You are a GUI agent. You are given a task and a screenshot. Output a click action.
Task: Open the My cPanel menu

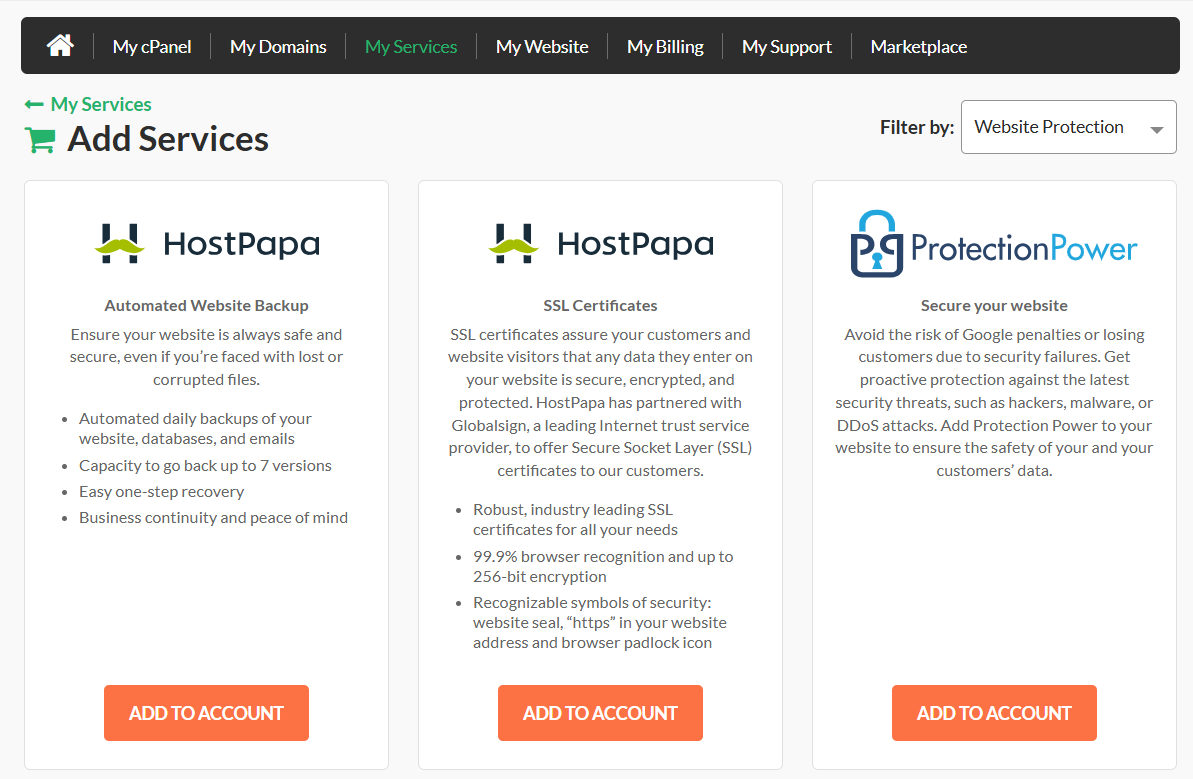152,46
